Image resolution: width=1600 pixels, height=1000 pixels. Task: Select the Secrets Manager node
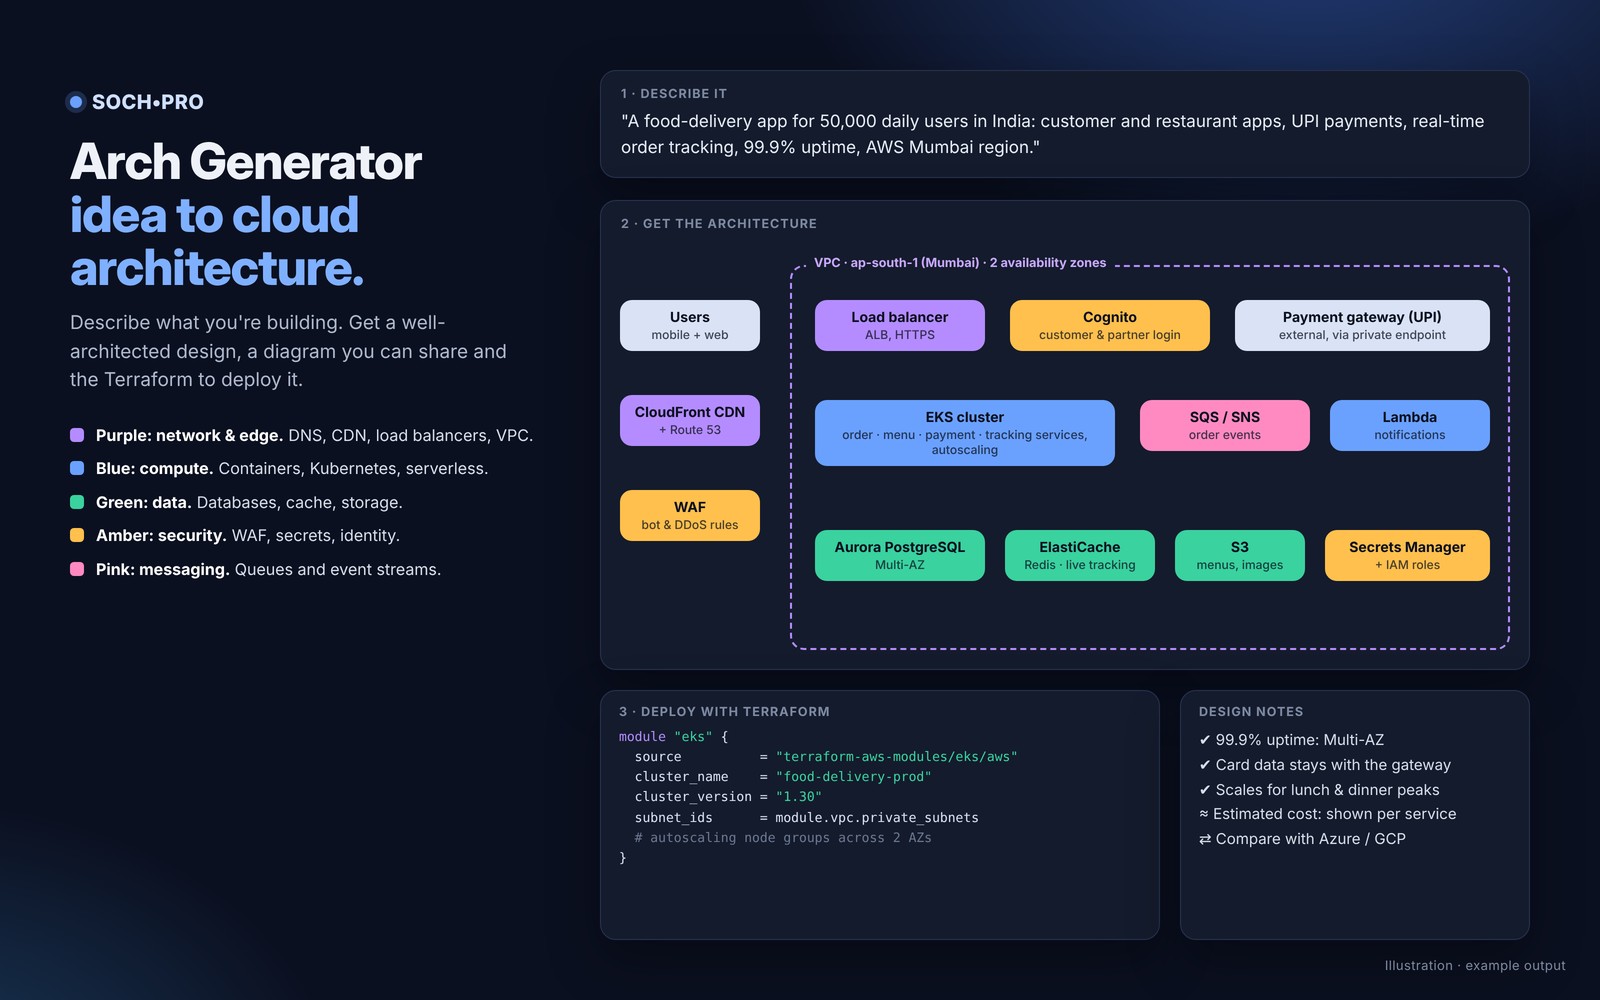1407,555
